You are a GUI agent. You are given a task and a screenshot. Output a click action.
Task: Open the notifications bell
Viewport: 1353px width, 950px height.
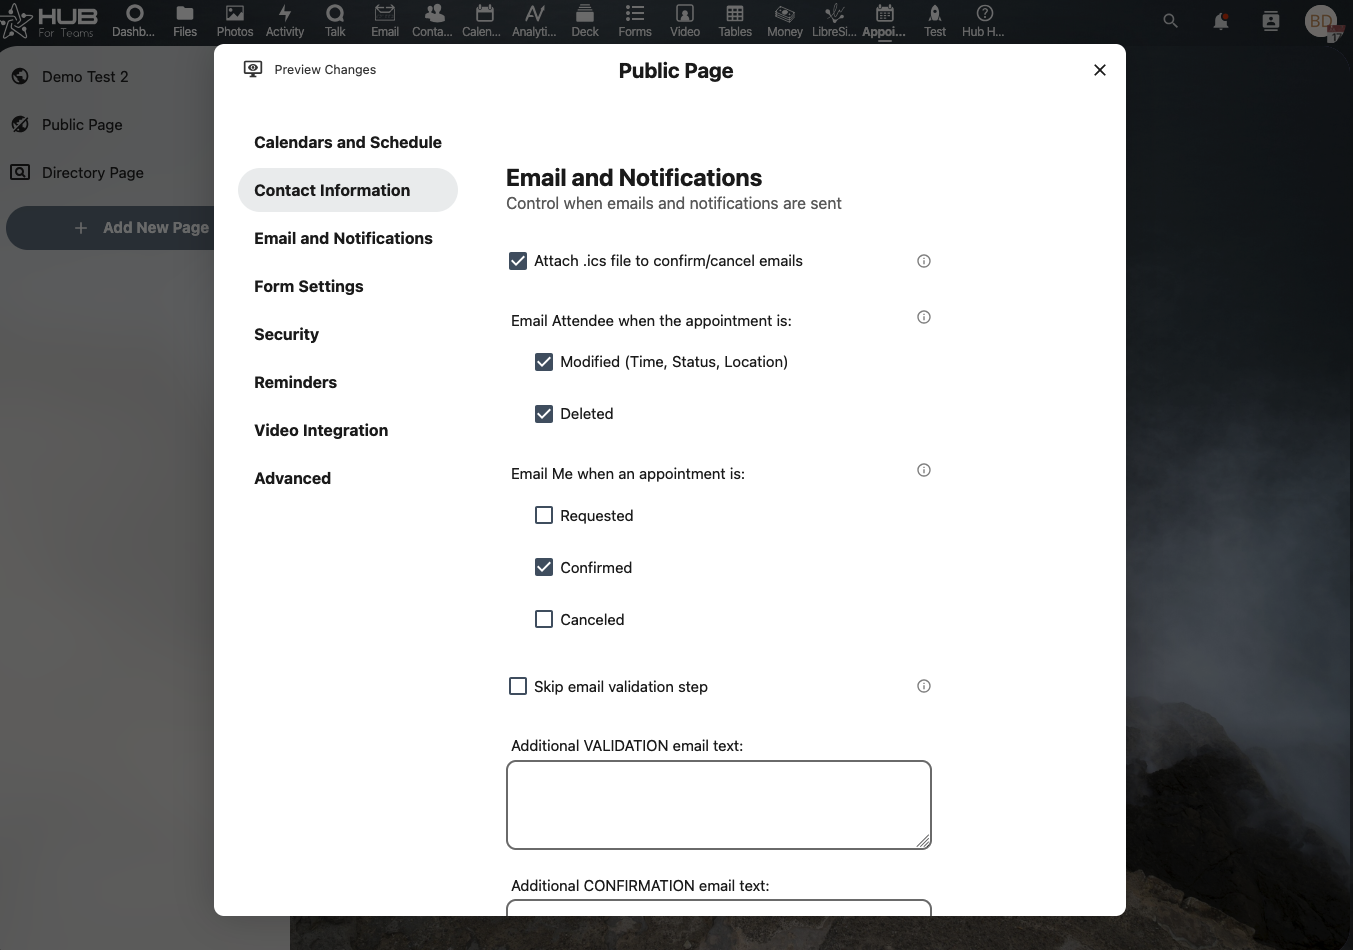click(1221, 20)
